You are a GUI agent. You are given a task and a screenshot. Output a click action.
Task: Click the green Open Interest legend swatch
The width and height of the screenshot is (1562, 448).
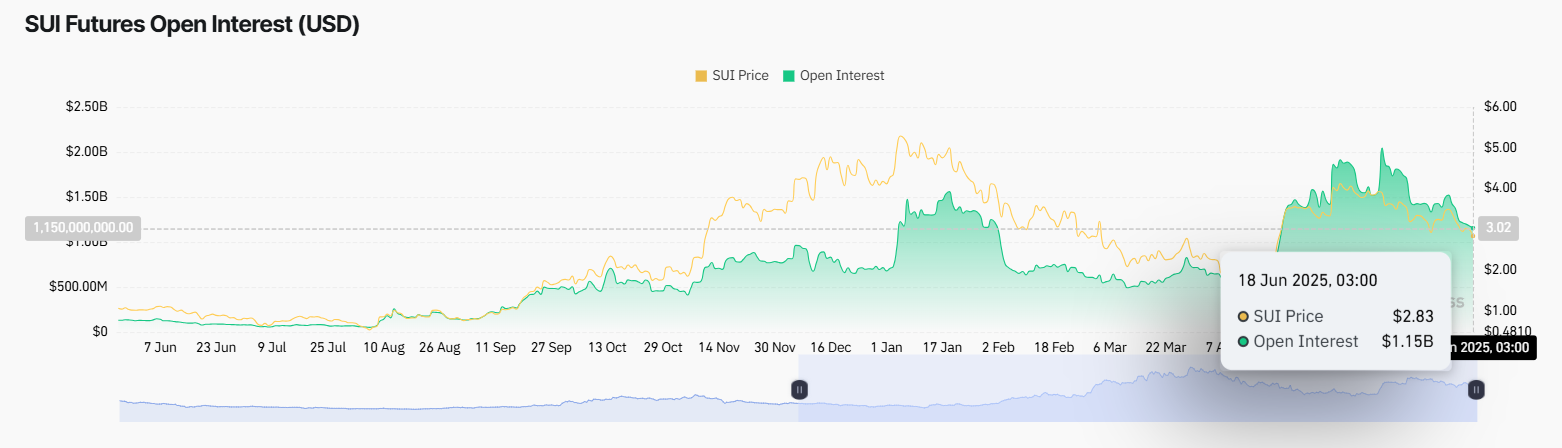tap(789, 75)
